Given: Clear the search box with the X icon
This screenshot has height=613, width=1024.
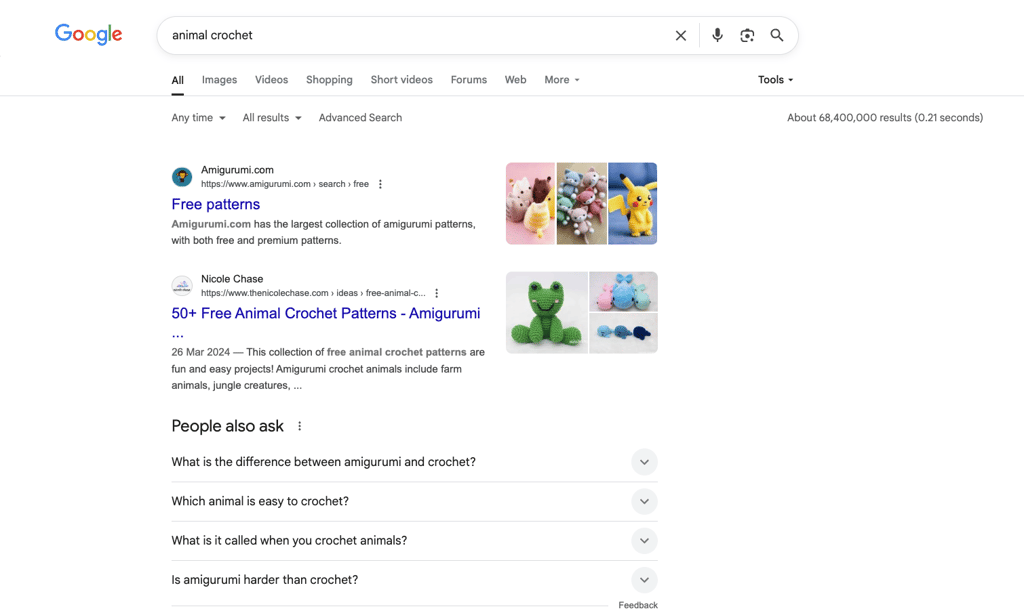Looking at the screenshot, I should point(680,35).
